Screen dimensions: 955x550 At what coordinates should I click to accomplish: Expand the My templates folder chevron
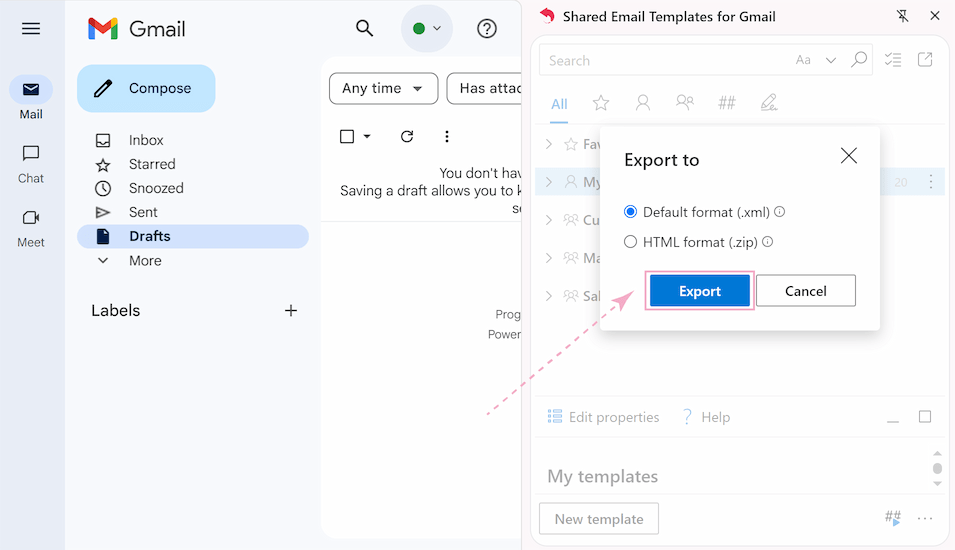pos(549,182)
